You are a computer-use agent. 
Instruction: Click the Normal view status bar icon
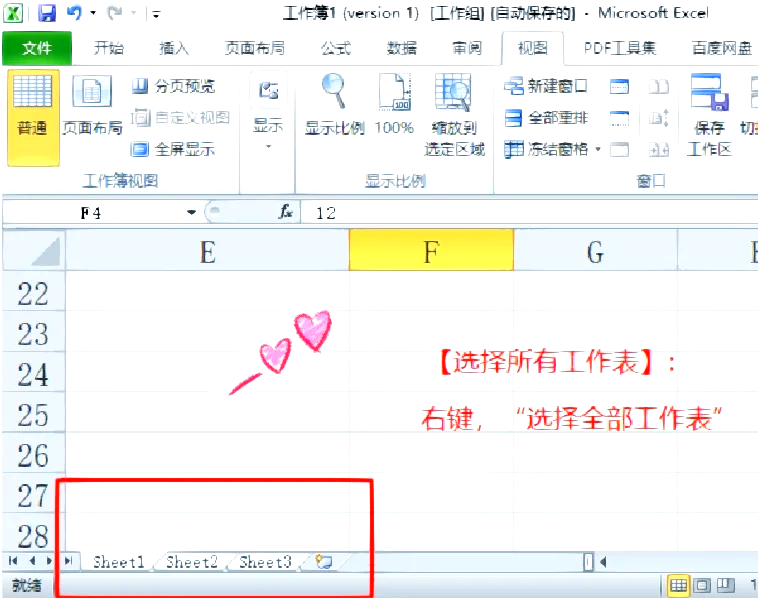click(x=678, y=586)
